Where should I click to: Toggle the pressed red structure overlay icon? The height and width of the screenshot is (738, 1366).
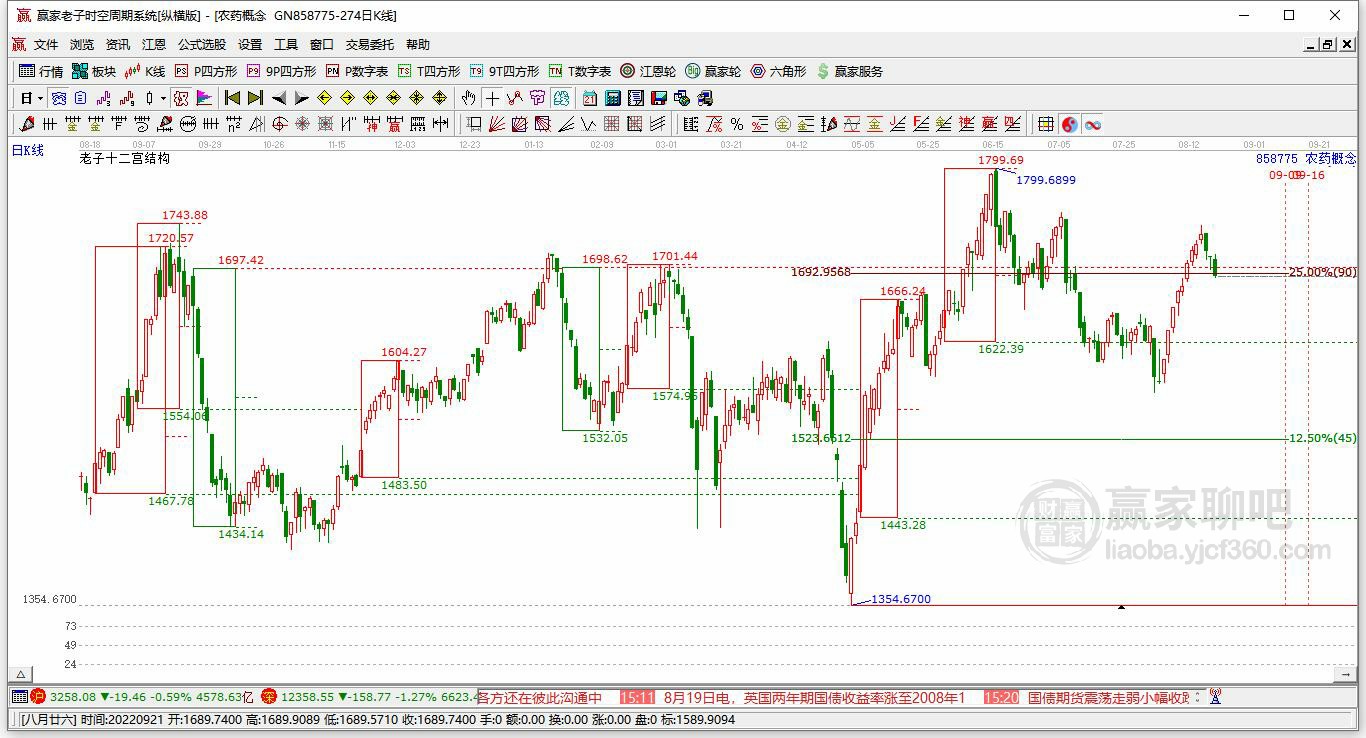[181, 98]
